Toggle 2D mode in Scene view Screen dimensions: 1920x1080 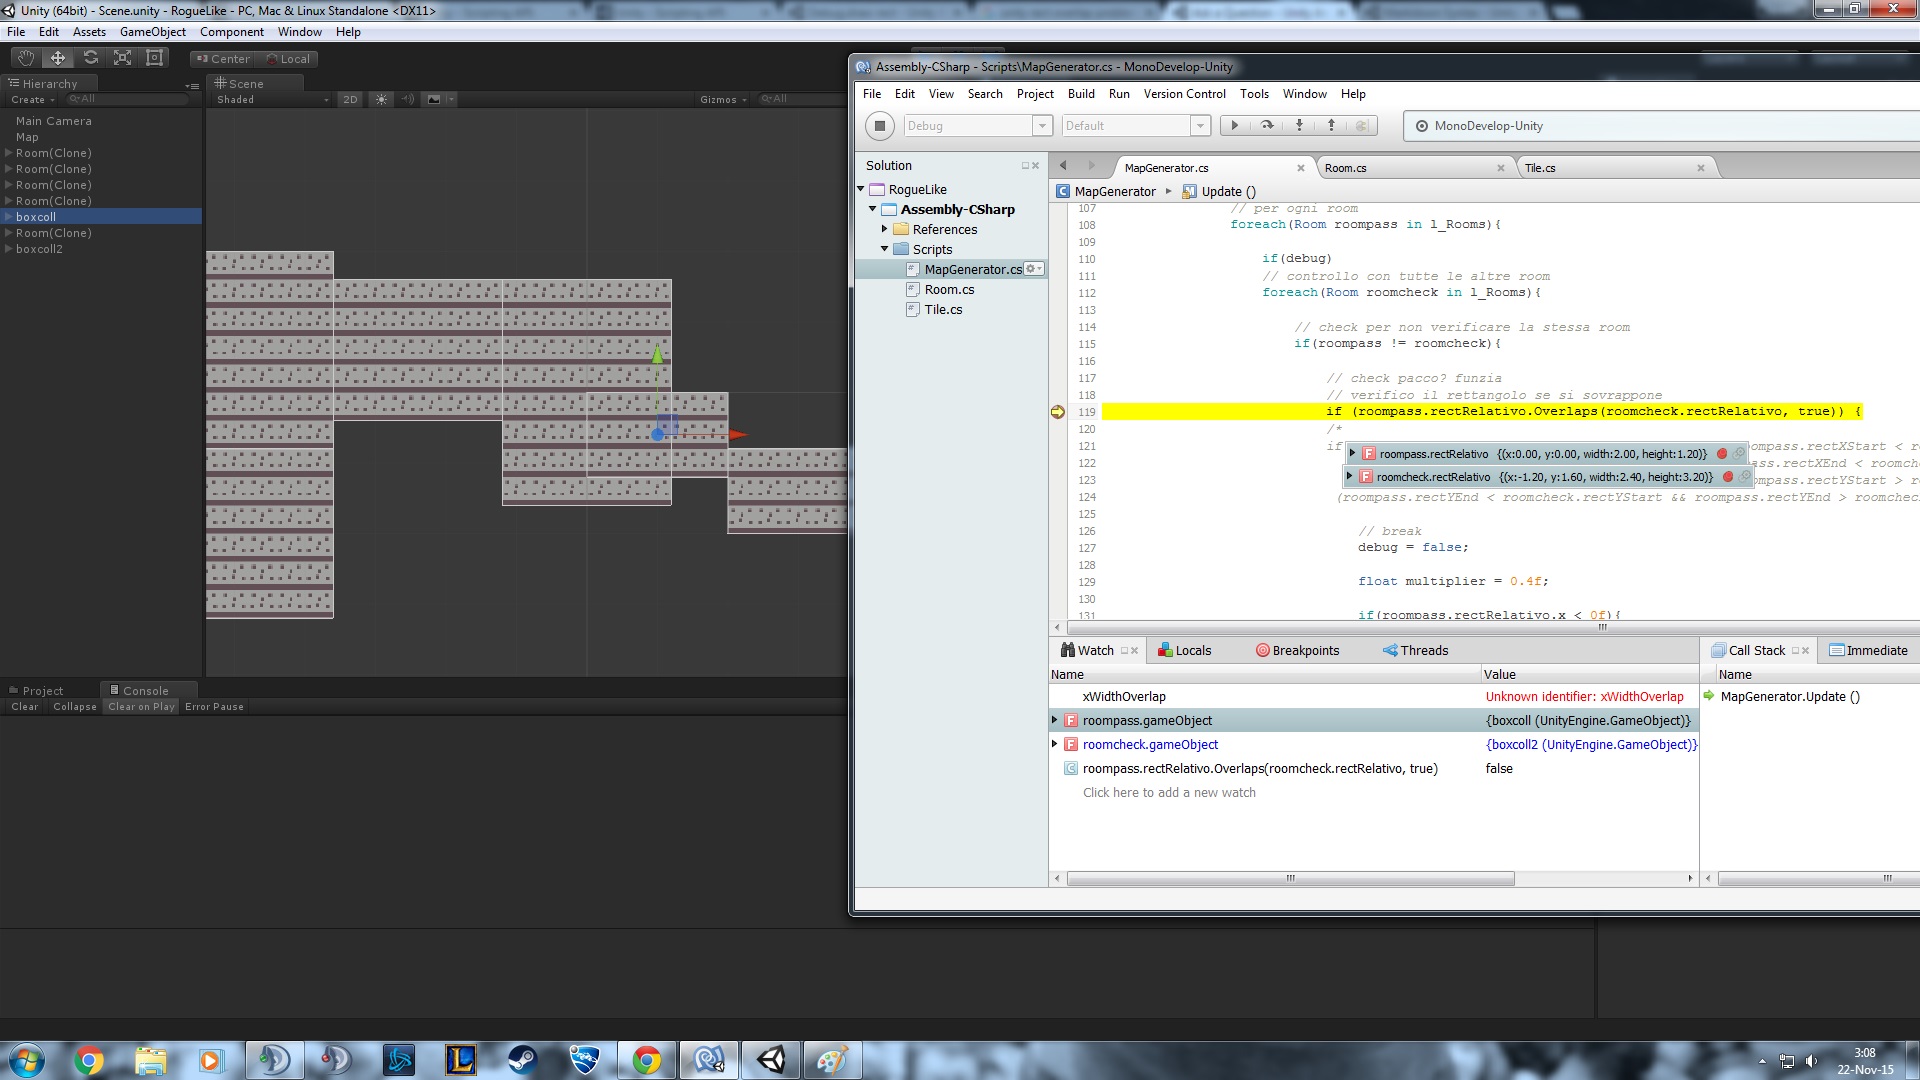pyautogui.click(x=350, y=99)
